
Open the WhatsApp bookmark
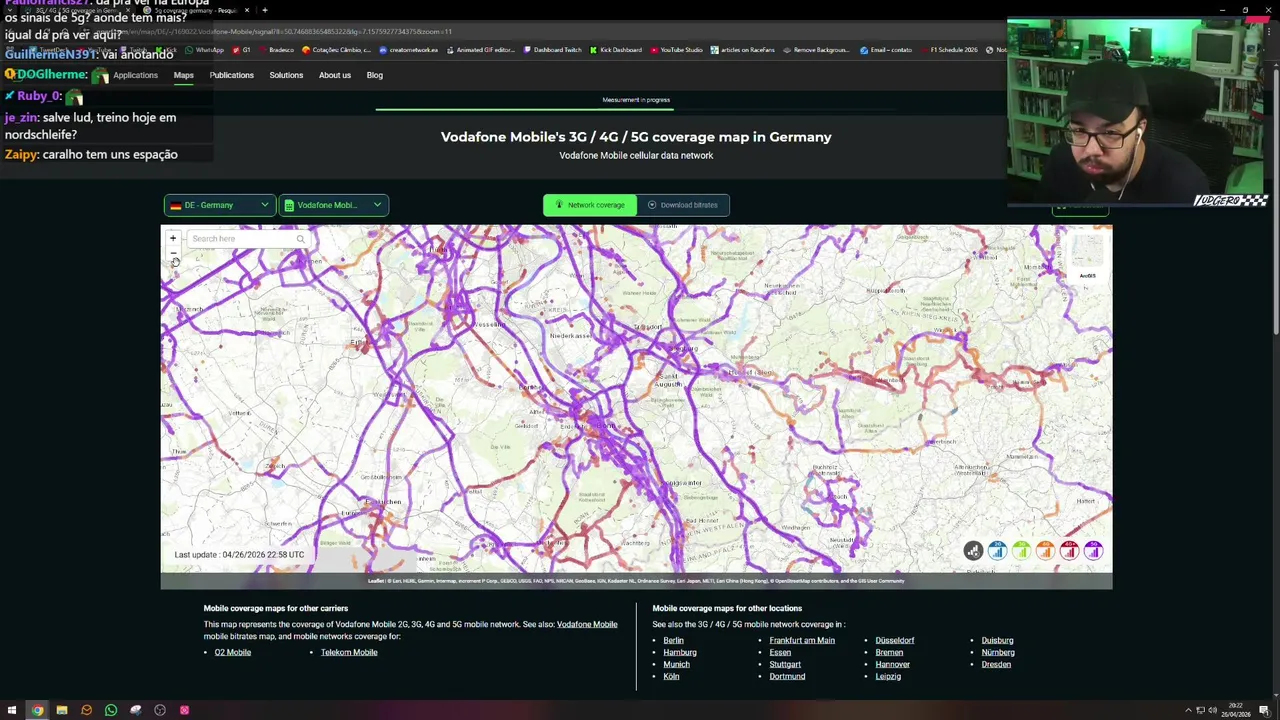[x=205, y=50]
